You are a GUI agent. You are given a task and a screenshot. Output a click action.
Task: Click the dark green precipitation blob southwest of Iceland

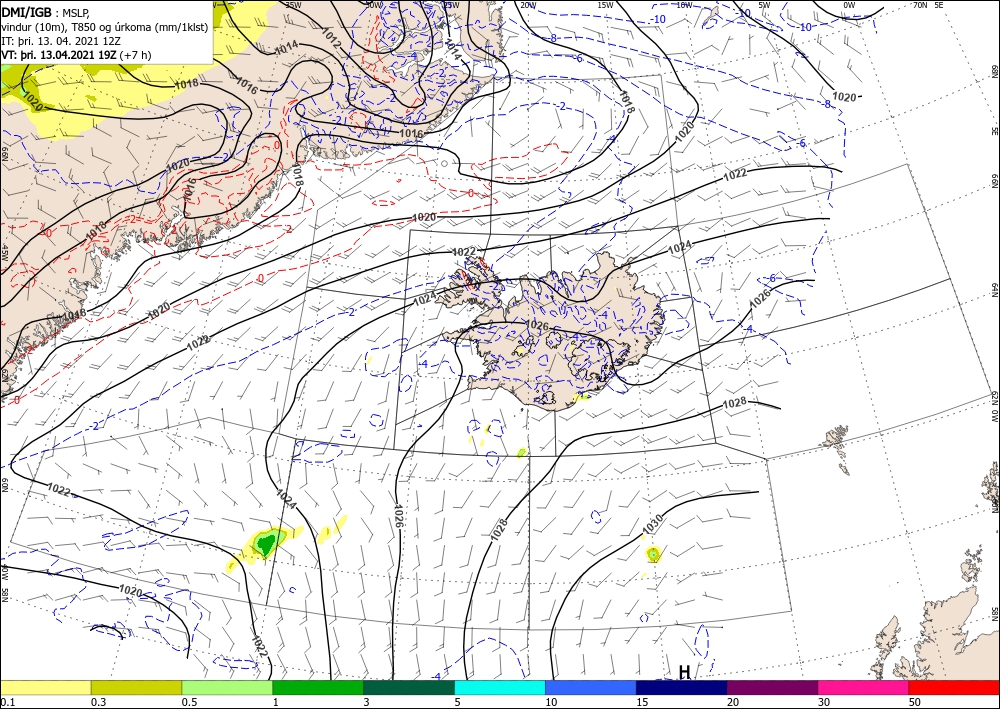(265, 543)
